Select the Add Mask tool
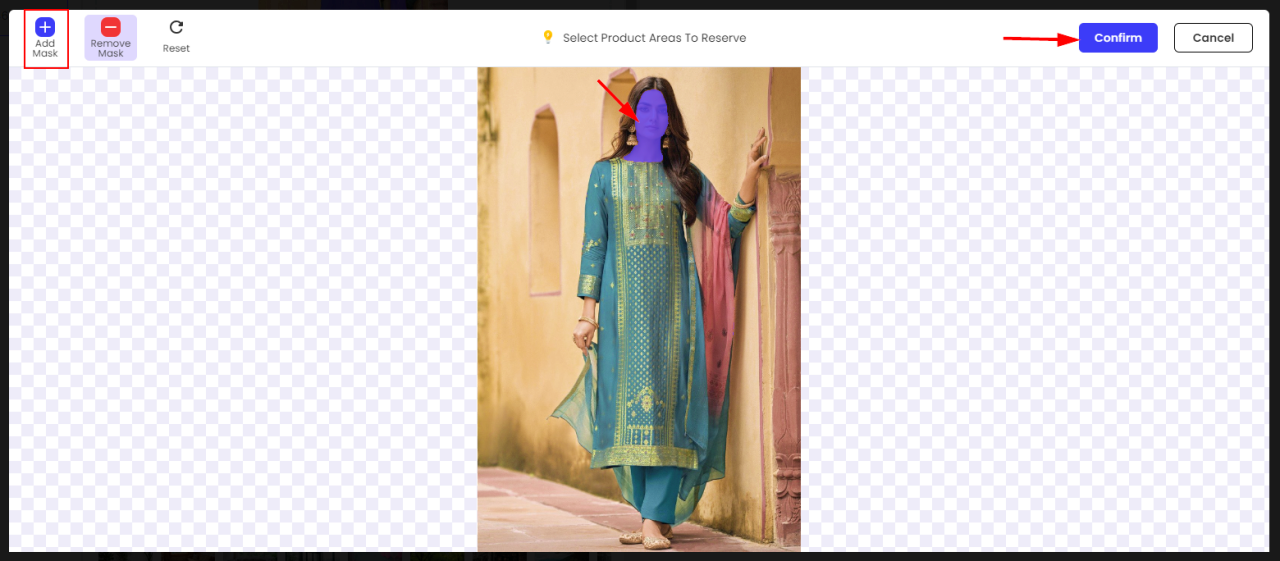The height and width of the screenshot is (561, 1280). [x=45, y=38]
